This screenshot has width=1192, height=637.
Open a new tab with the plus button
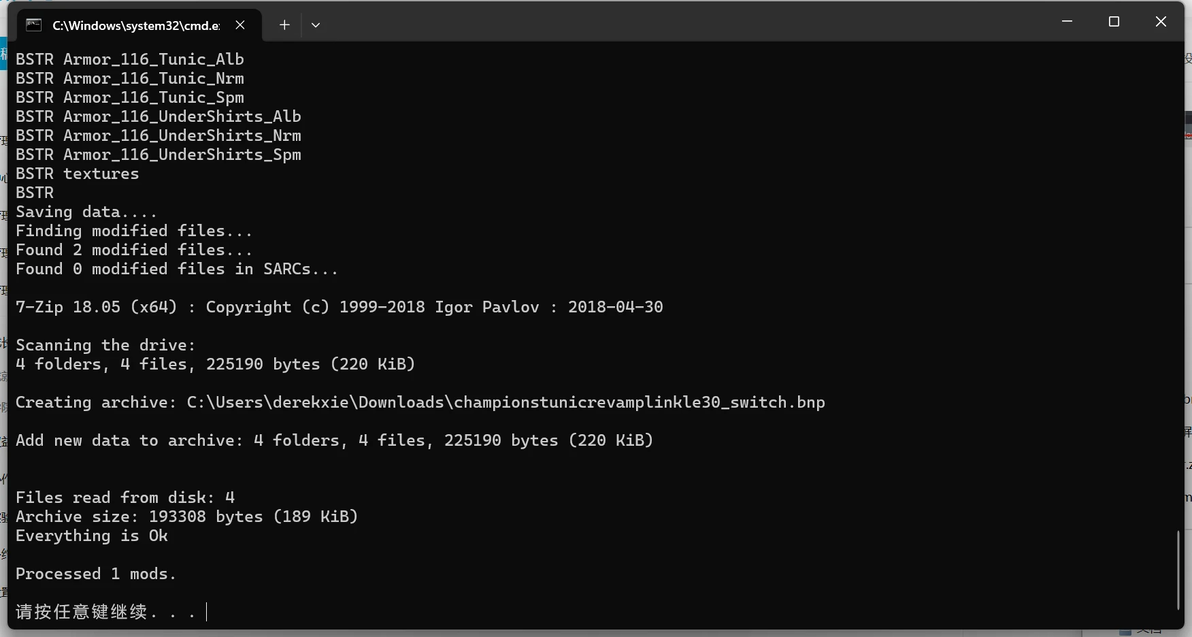(284, 25)
